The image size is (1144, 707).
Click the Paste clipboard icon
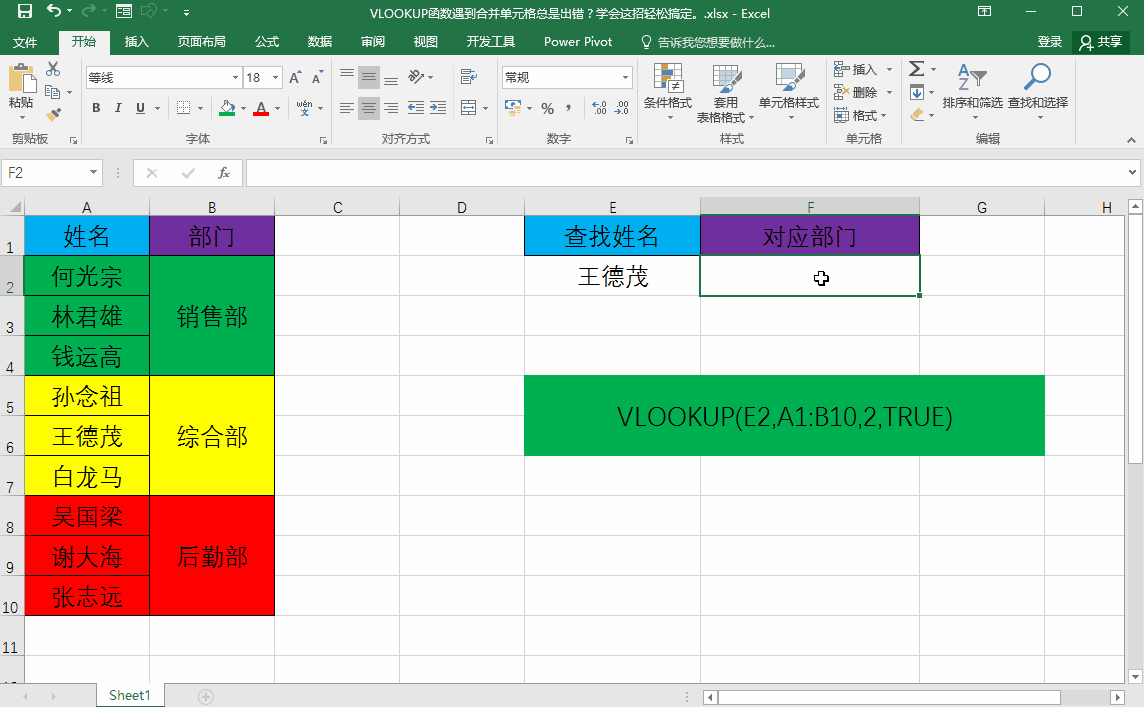pos(21,79)
